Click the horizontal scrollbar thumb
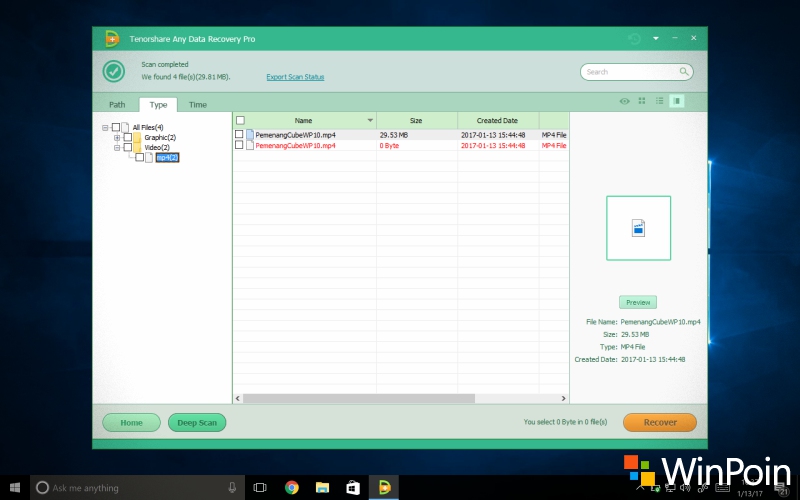 pyautogui.click(x=359, y=398)
